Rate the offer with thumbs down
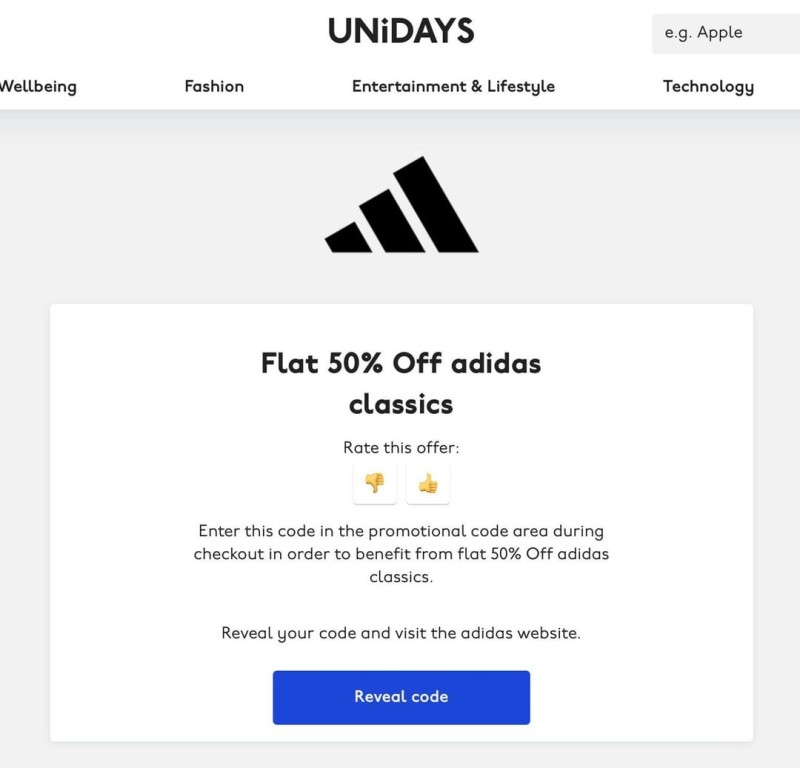 375,484
